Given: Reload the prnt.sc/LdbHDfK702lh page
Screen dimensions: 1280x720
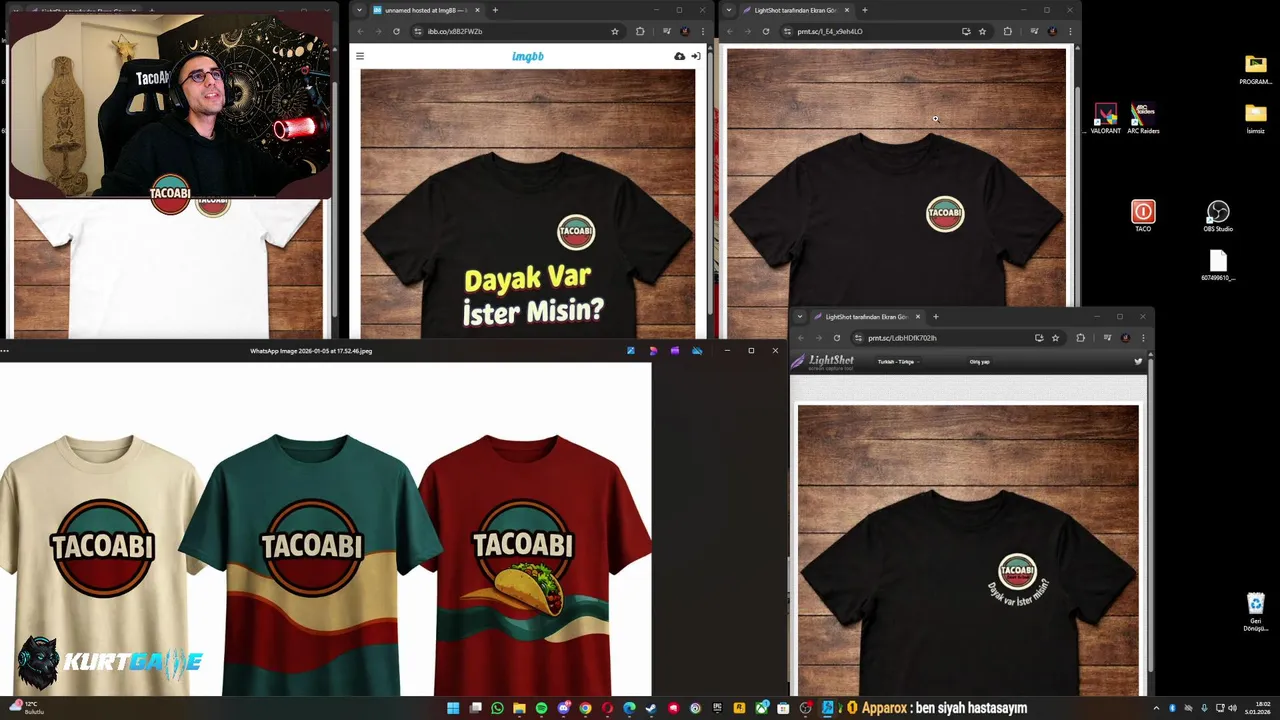Looking at the screenshot, I should 837,338.
